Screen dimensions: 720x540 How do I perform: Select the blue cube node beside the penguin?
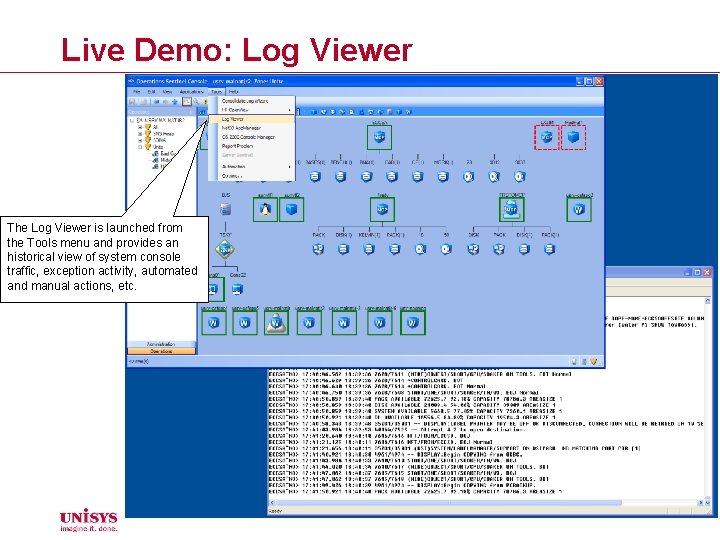tap(291, 209)
